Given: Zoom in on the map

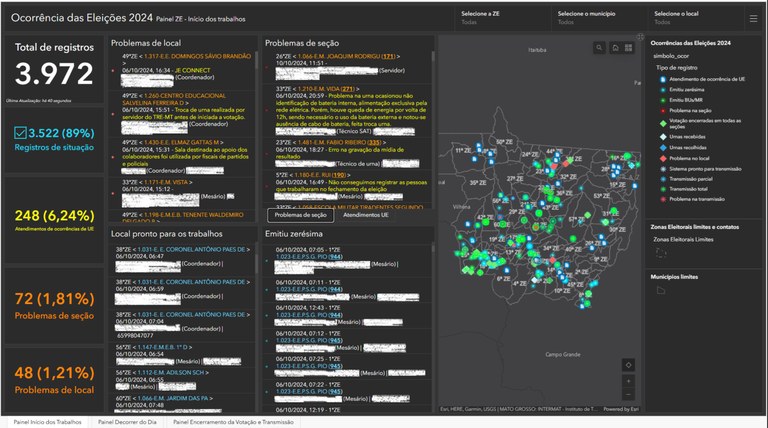Looking at the screenshot, I should tap(627, 381).
